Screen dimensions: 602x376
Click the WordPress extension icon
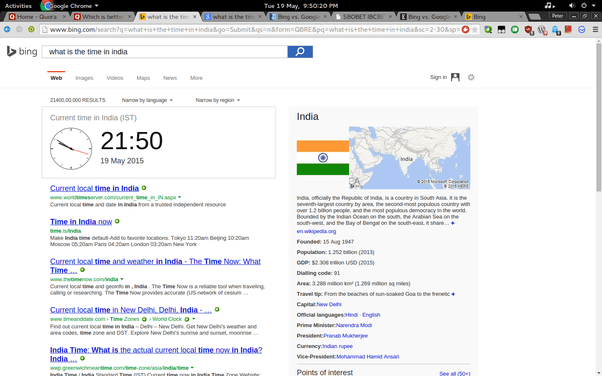(542, 30)
